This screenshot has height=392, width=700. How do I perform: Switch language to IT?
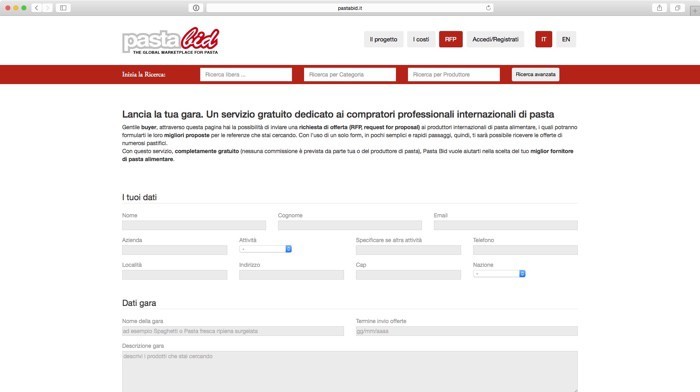(543, 39)
